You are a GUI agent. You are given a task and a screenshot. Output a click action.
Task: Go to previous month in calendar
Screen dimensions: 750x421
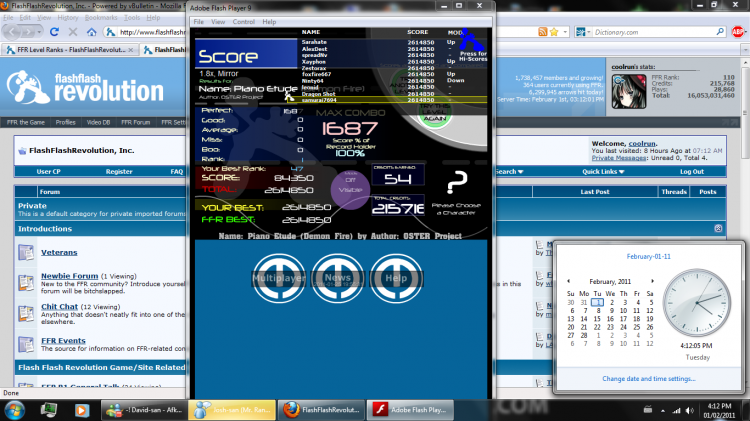[x=568, y=281]
